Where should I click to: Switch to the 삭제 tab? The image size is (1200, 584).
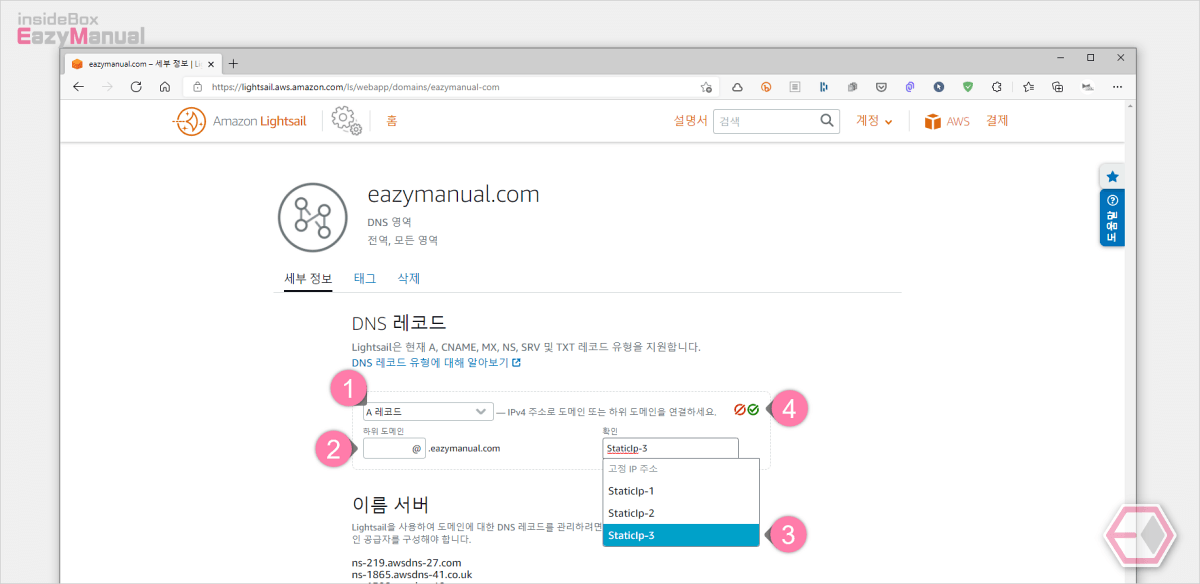(x=409, y=279)
